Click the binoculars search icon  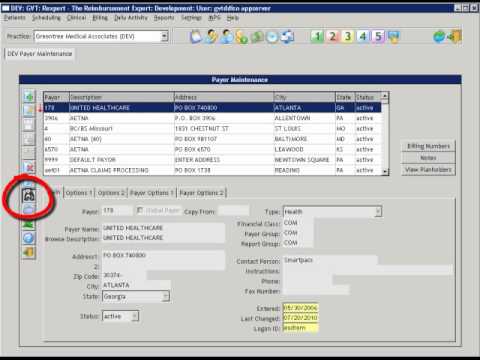(x=29, y=195)
